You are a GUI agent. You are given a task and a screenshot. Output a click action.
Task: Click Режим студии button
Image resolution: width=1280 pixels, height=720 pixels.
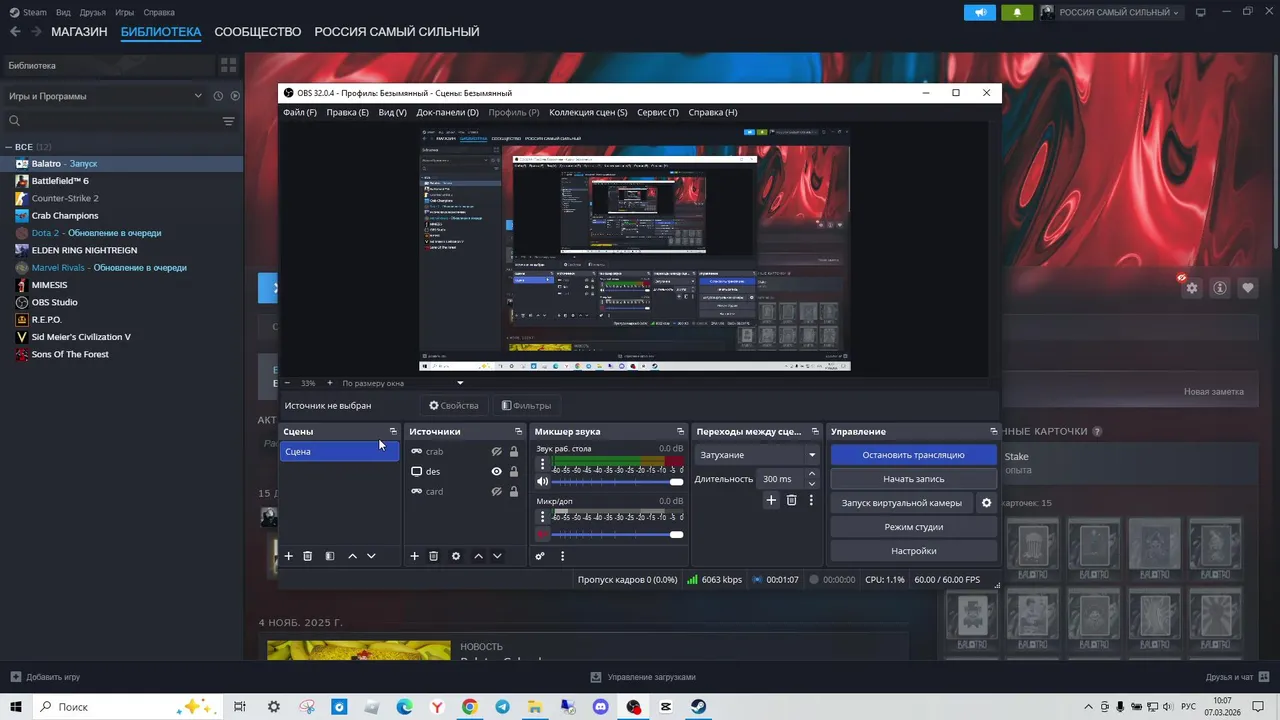click(x=913, y=527)
